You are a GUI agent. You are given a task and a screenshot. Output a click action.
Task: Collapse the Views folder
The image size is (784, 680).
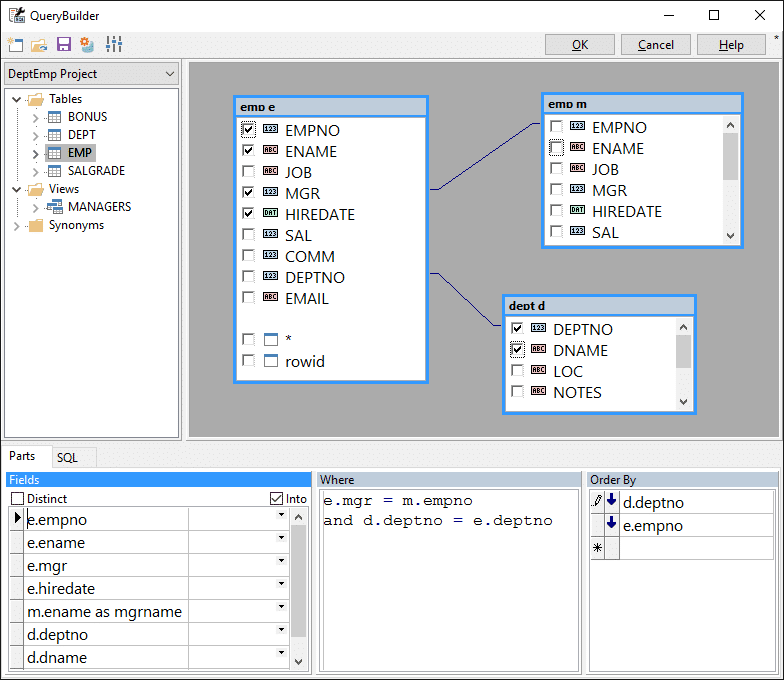click(x=16, y=189)
